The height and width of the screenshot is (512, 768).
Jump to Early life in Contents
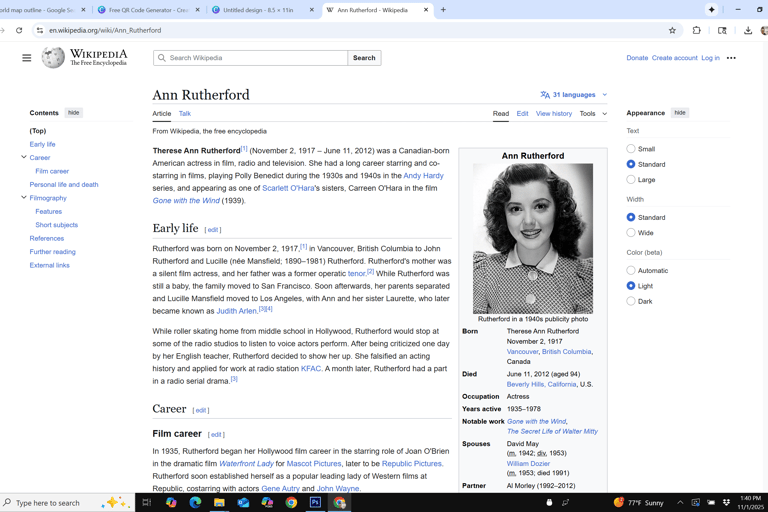(x=42, y=144)
